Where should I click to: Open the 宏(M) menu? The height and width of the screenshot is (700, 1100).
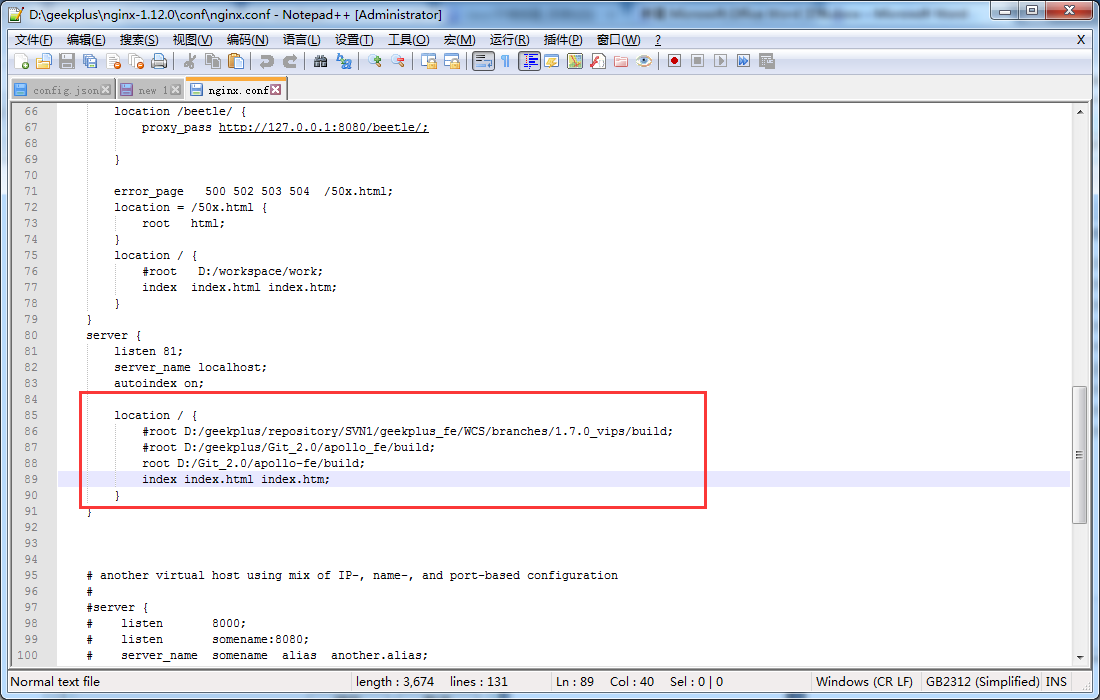460,40
